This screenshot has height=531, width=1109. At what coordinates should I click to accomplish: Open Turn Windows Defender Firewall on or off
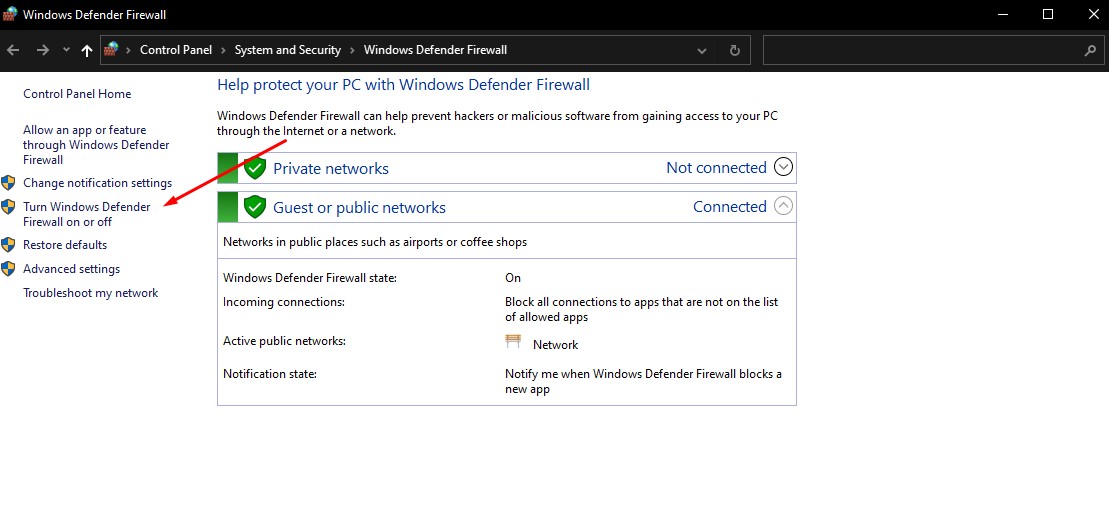click(x=87, y=214)
